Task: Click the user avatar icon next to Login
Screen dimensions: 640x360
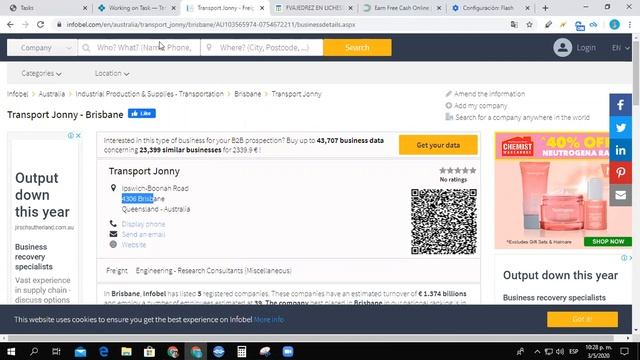Action: point(562,48)
